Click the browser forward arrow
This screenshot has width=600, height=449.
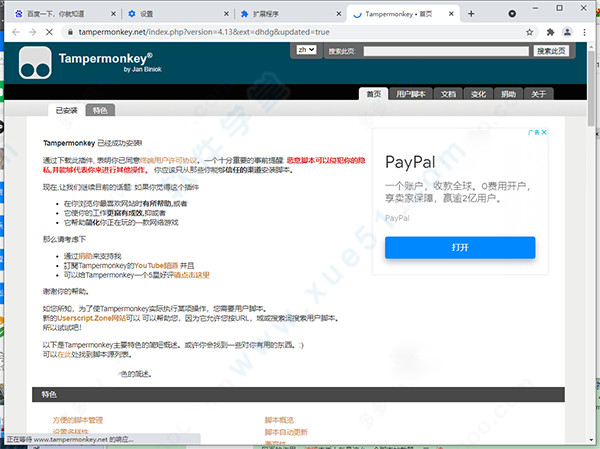tap(33, 32)
